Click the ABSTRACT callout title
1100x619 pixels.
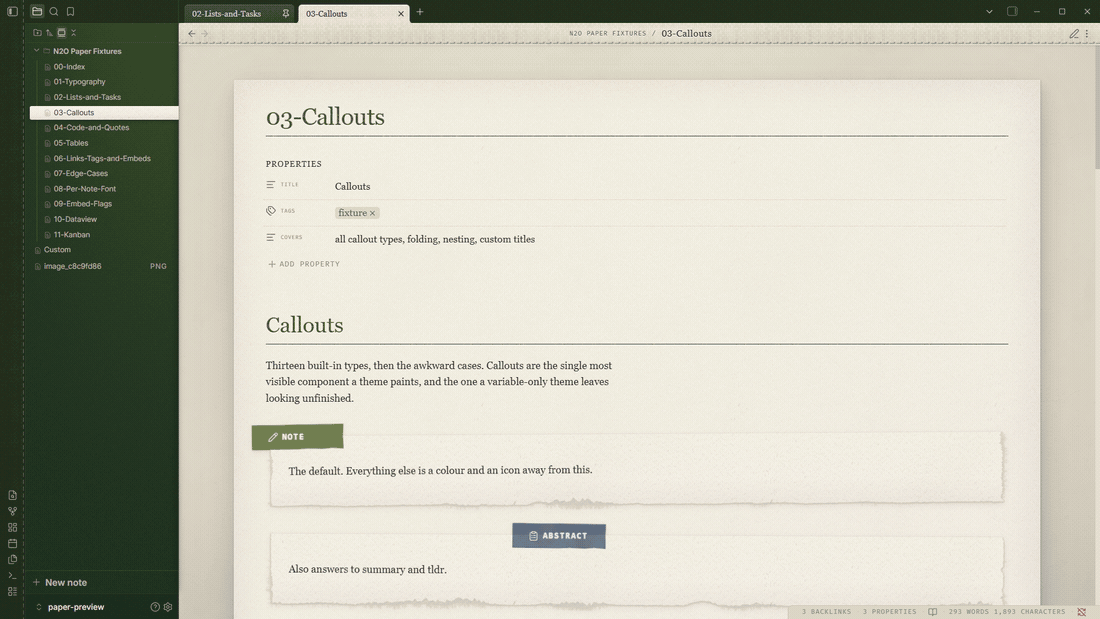tap(559, 535)
